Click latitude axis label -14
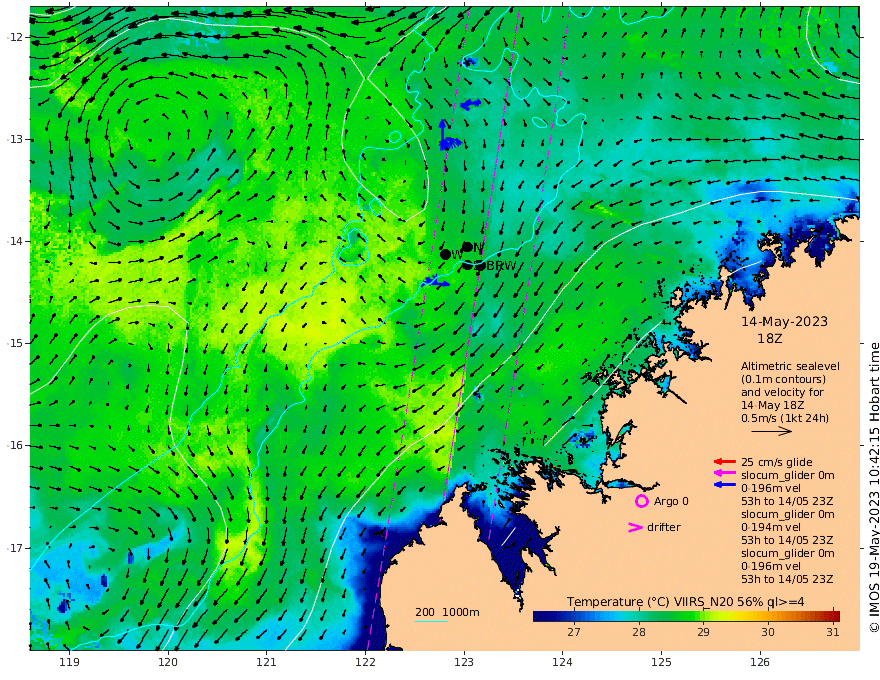 pyautogui.click(x=15, y=241)
